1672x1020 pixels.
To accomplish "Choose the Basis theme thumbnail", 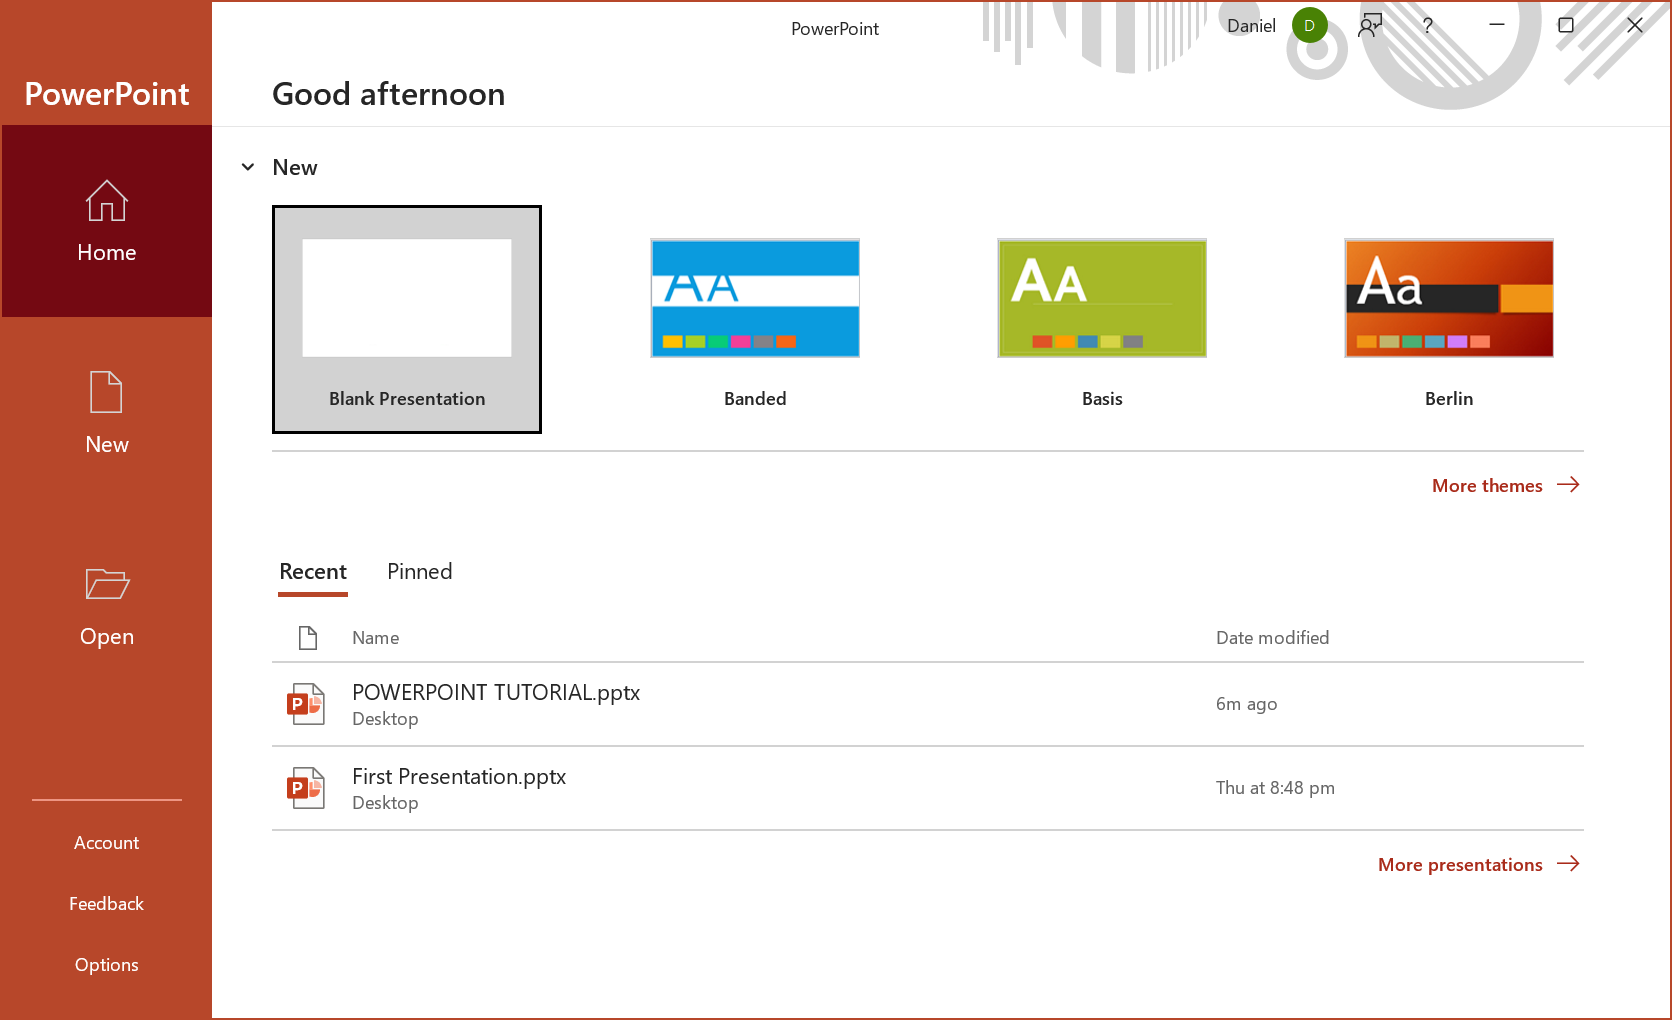I will [1102, 298].
